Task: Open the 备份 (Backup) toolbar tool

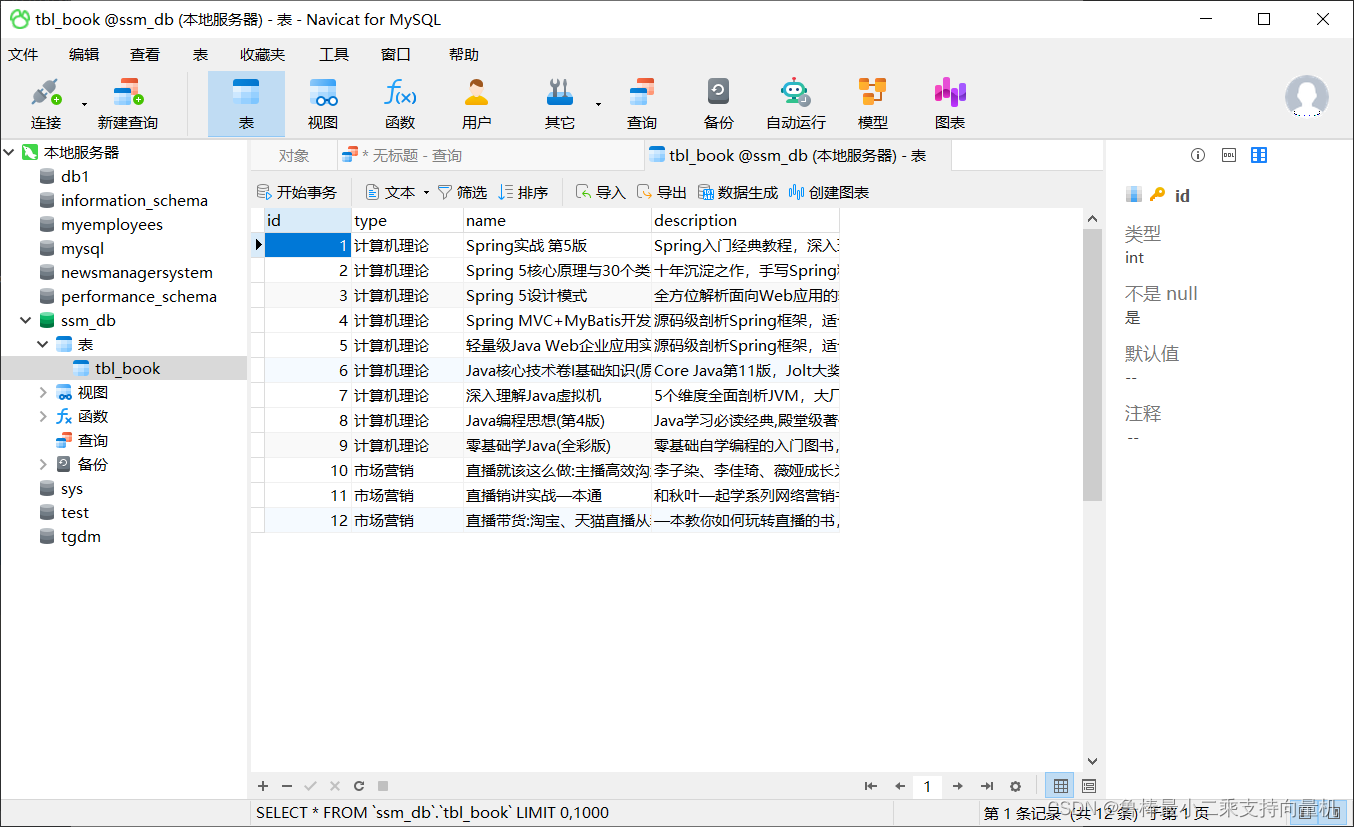Action: pos(719,104)
